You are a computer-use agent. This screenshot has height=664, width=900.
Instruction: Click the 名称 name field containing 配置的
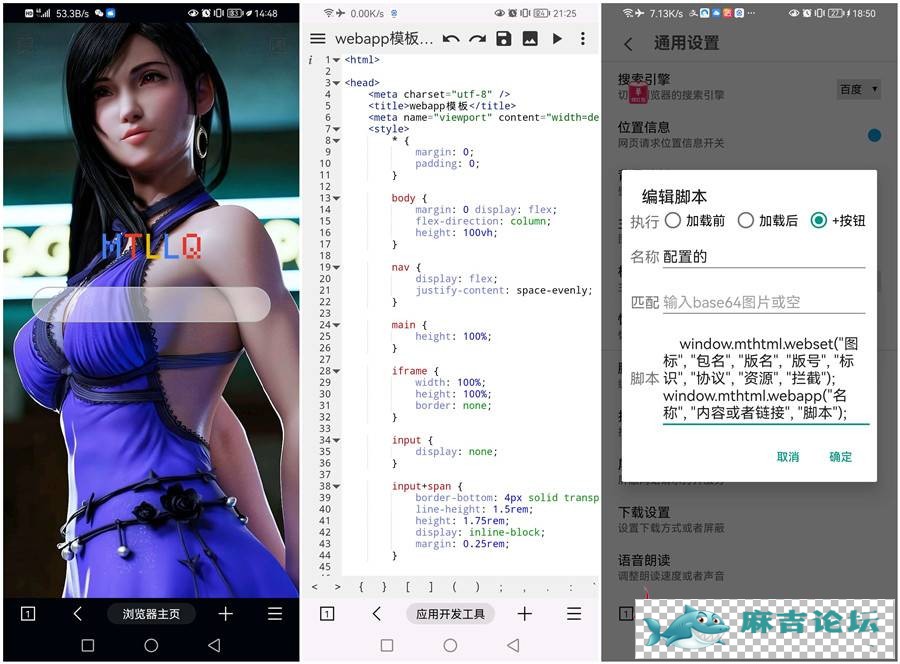coord(763,257)
